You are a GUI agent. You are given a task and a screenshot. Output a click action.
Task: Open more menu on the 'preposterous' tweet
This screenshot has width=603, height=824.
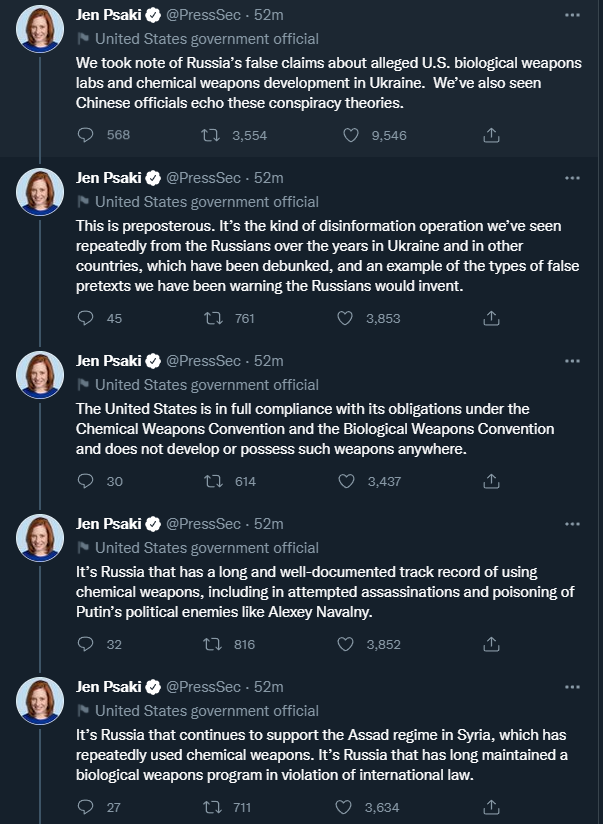(x=572, y=178)
